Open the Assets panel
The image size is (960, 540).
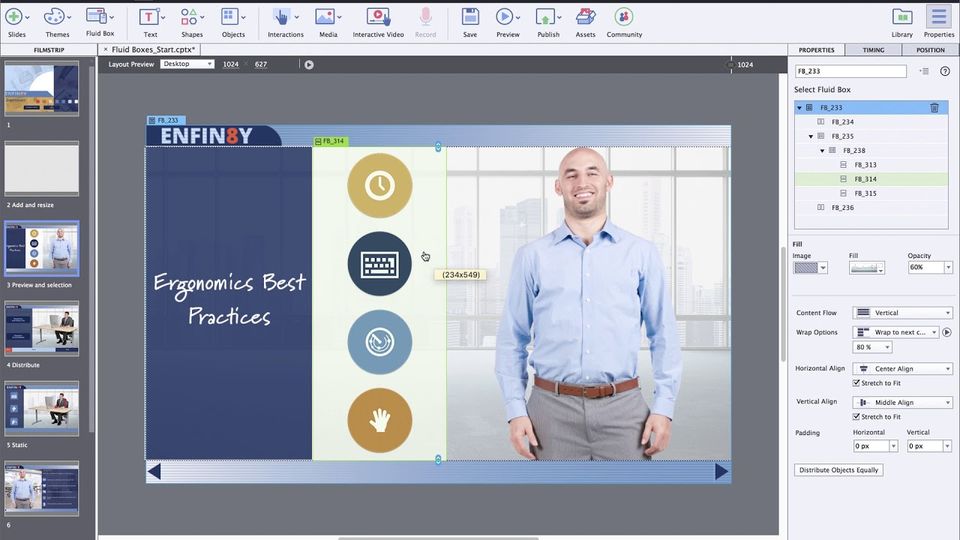585,22
